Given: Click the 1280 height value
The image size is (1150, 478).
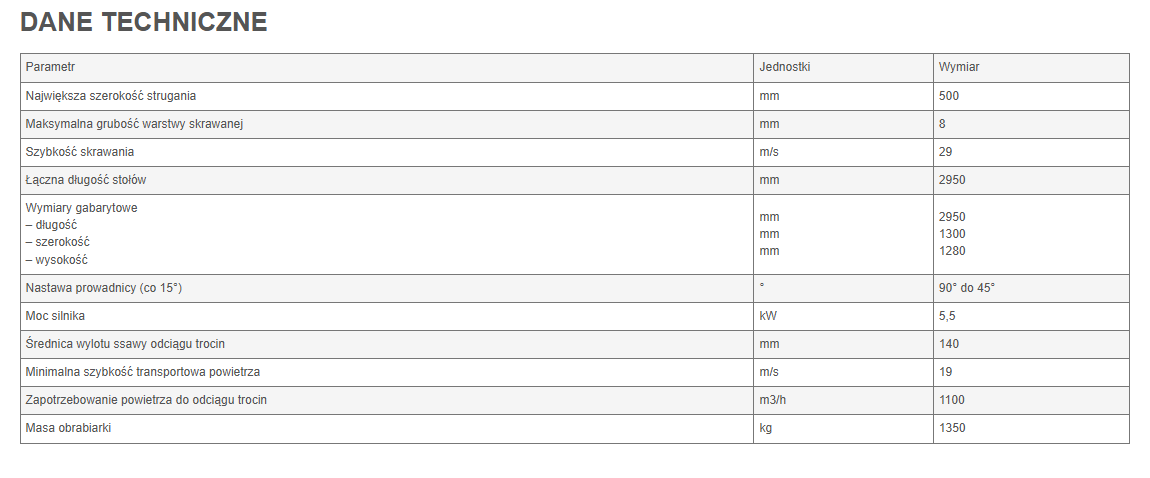Looking at the screenshot, I should 952,251.
